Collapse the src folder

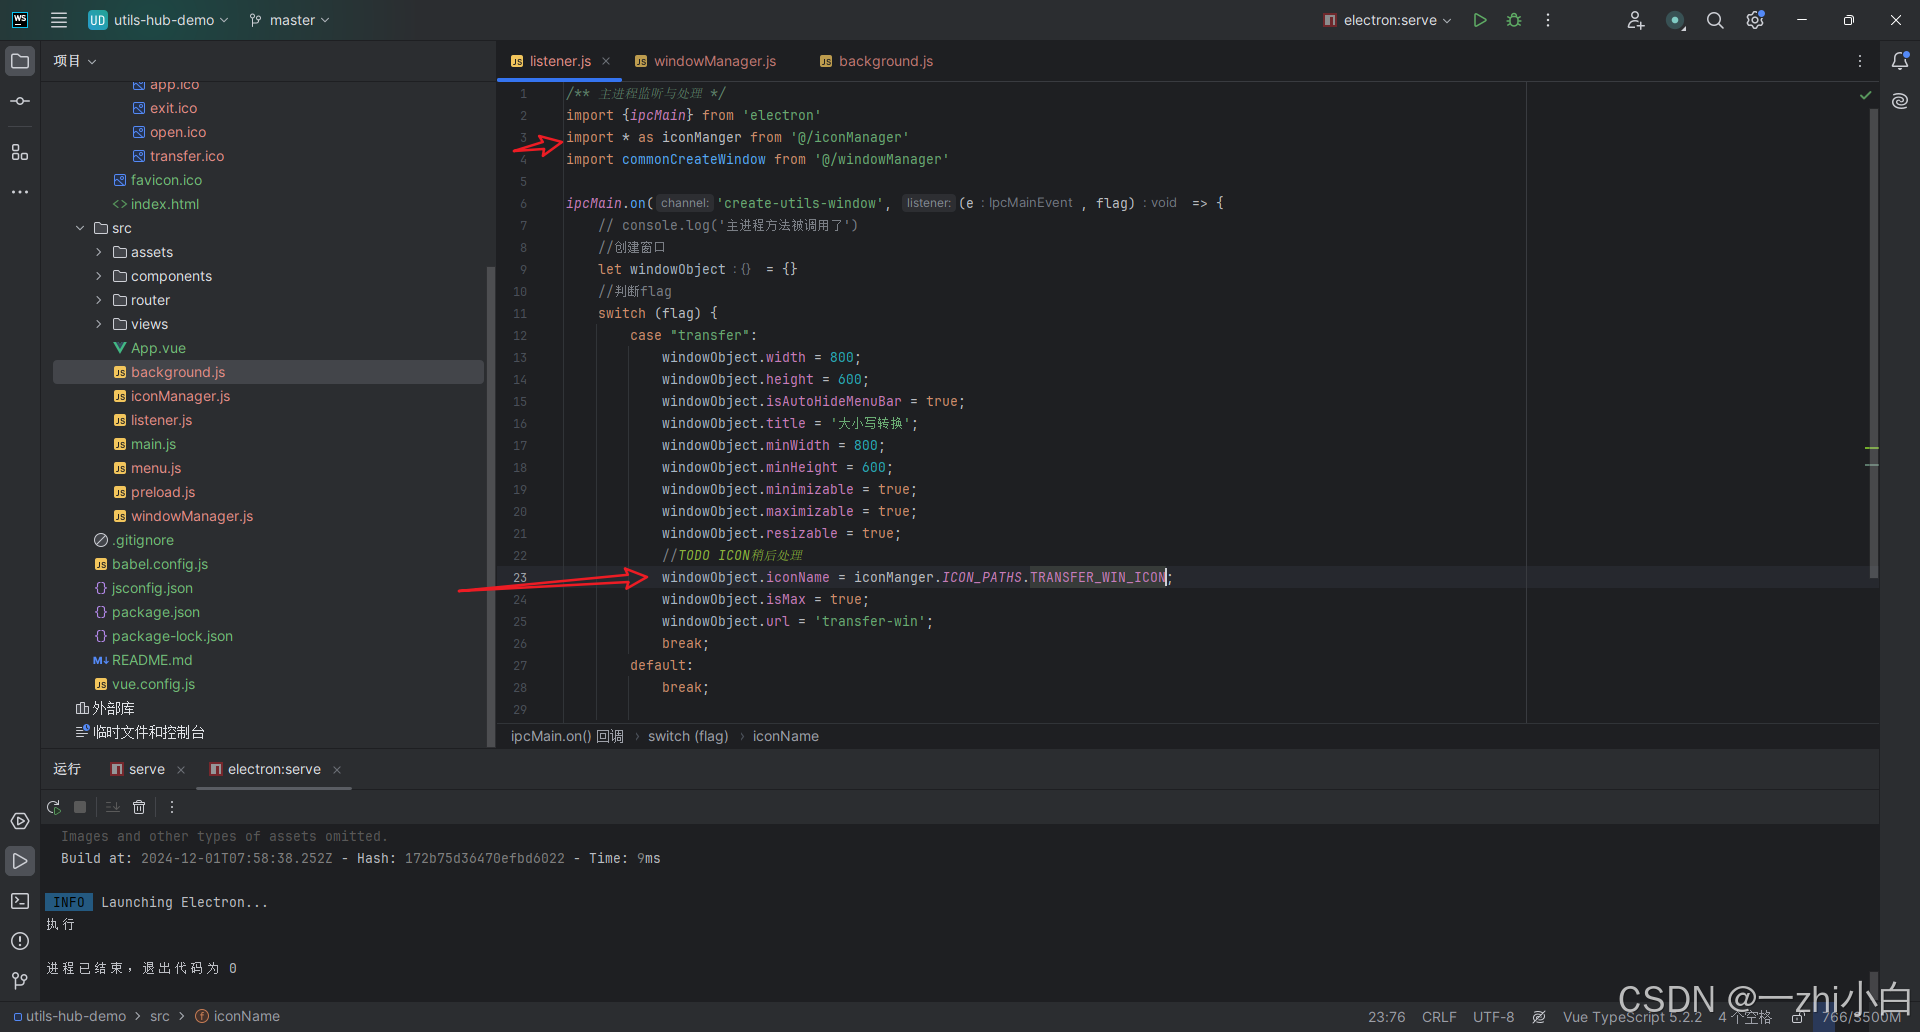tap(80, 228)
